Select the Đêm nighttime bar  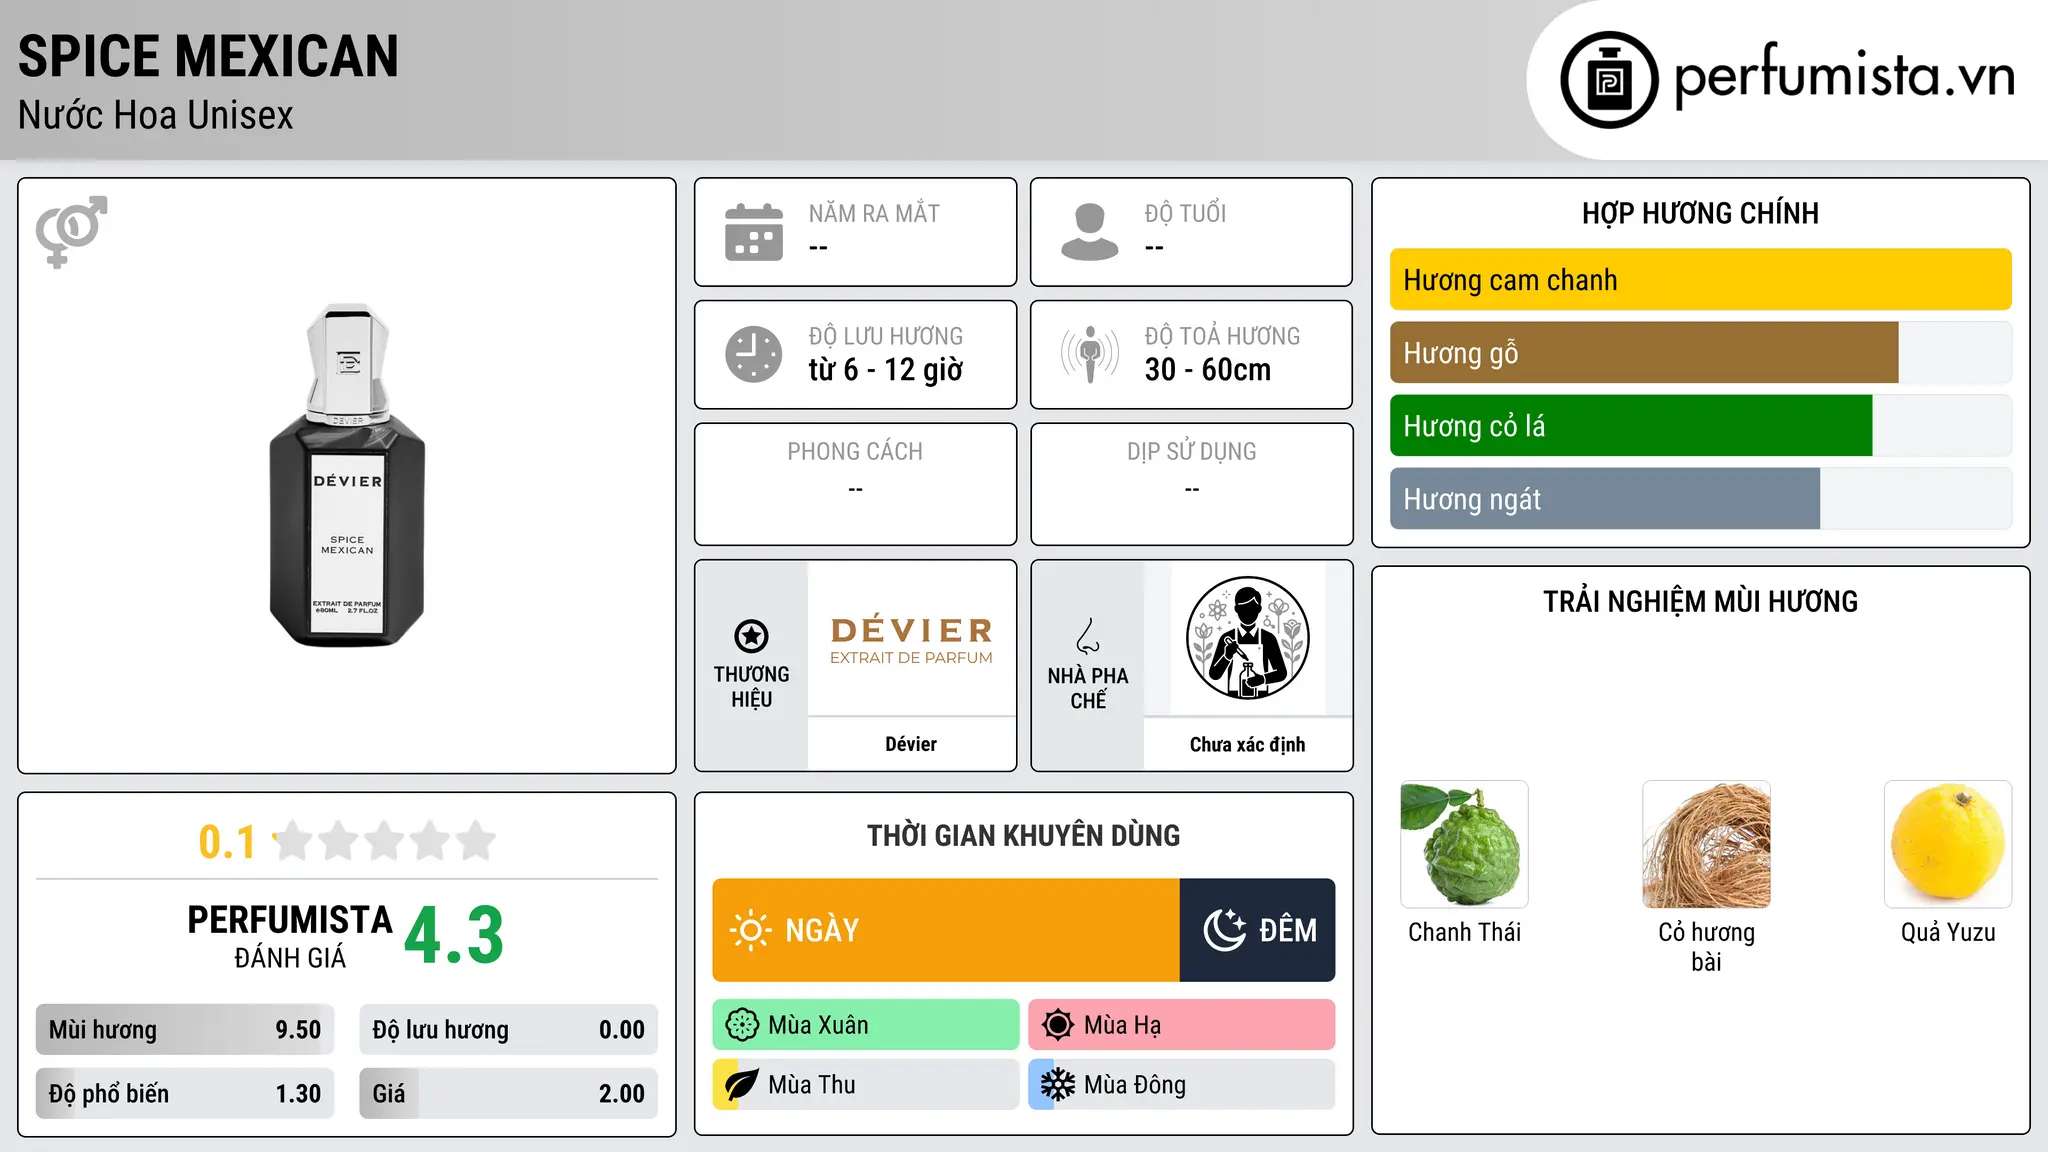(x=1258, y=930)
